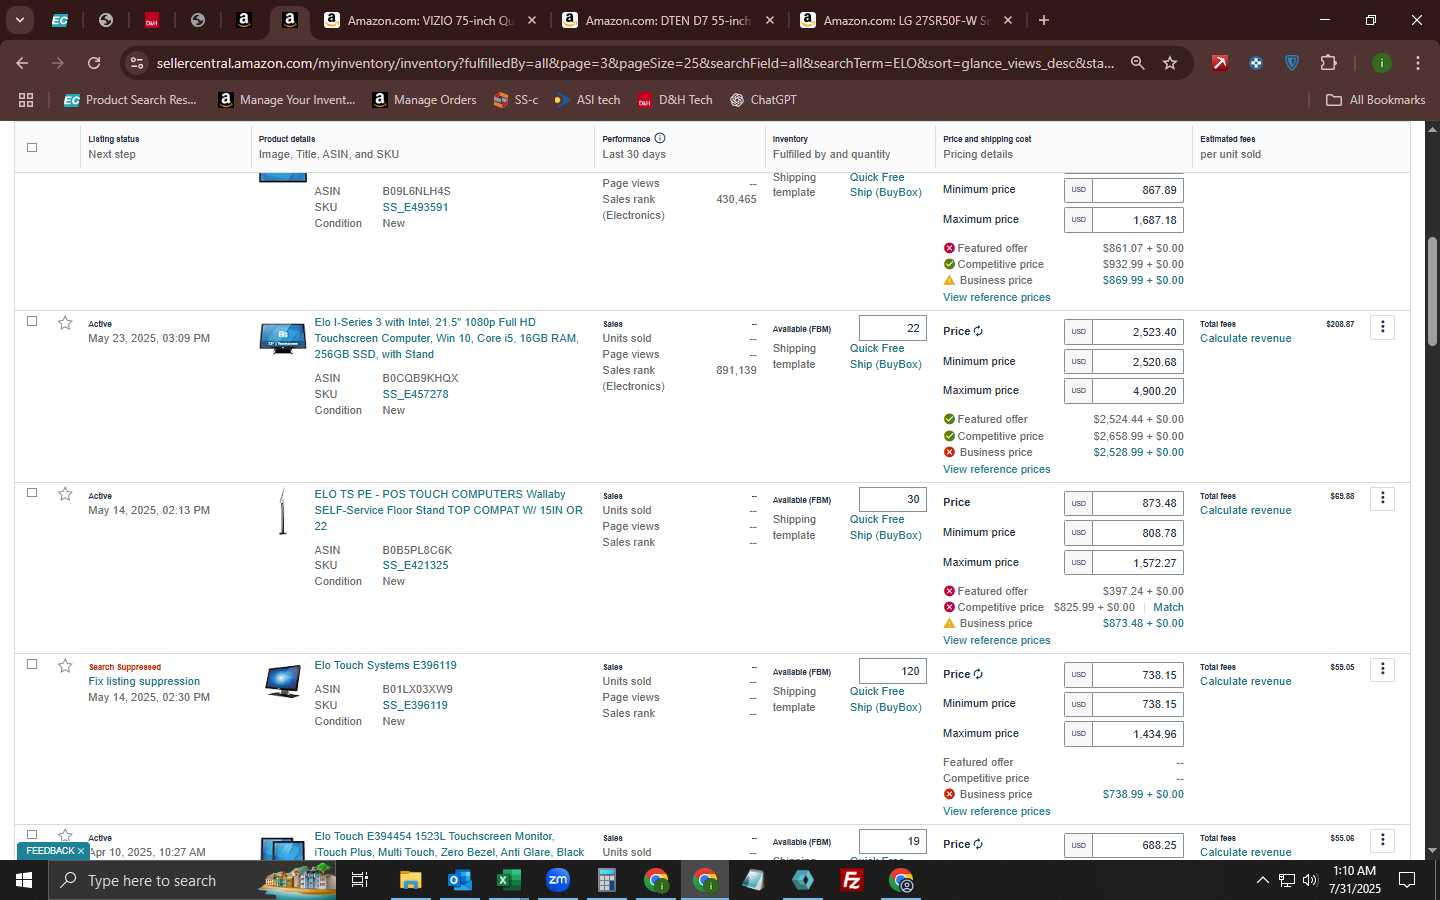Image resolution: width=1440 pixels, height=900 pixels.
Task: Click the Performance info icon in header
Action: click(x=660, y=139)
